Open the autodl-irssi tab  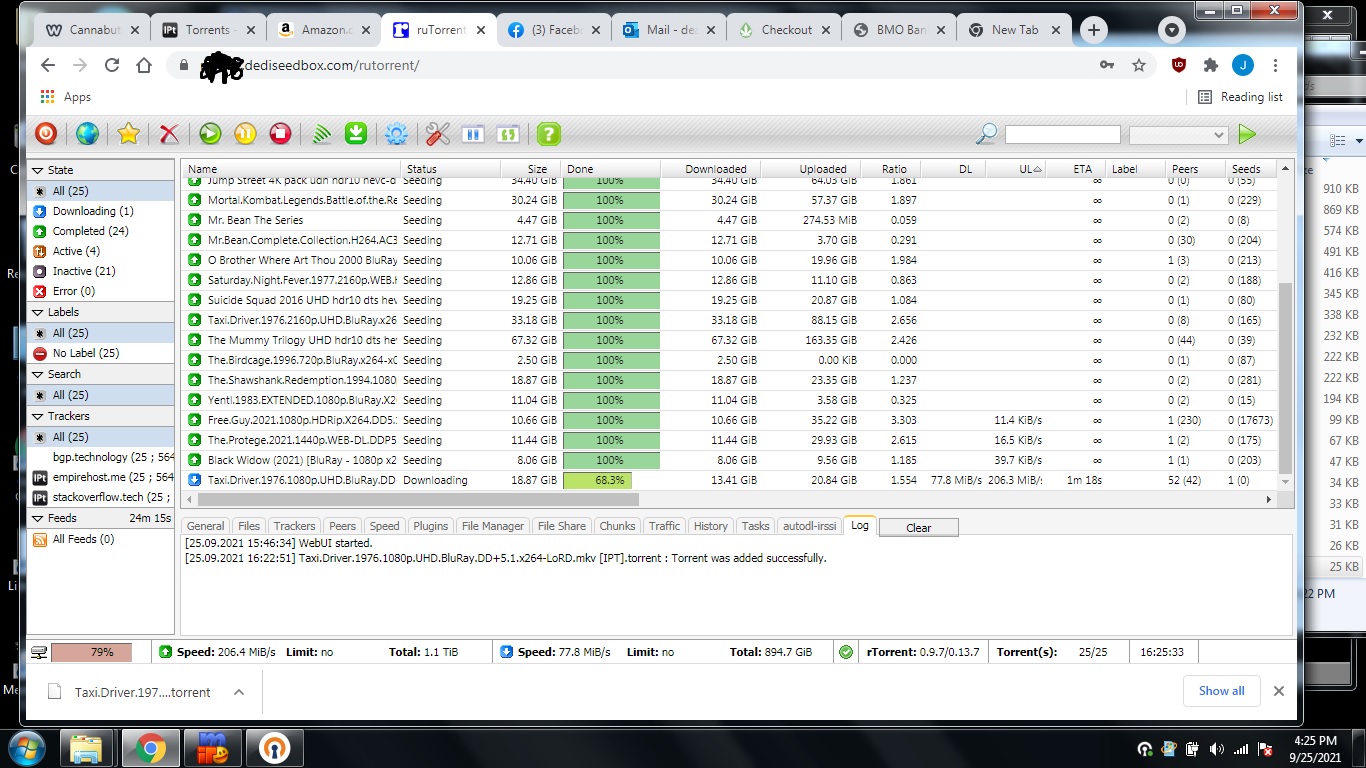coord(808,526)
